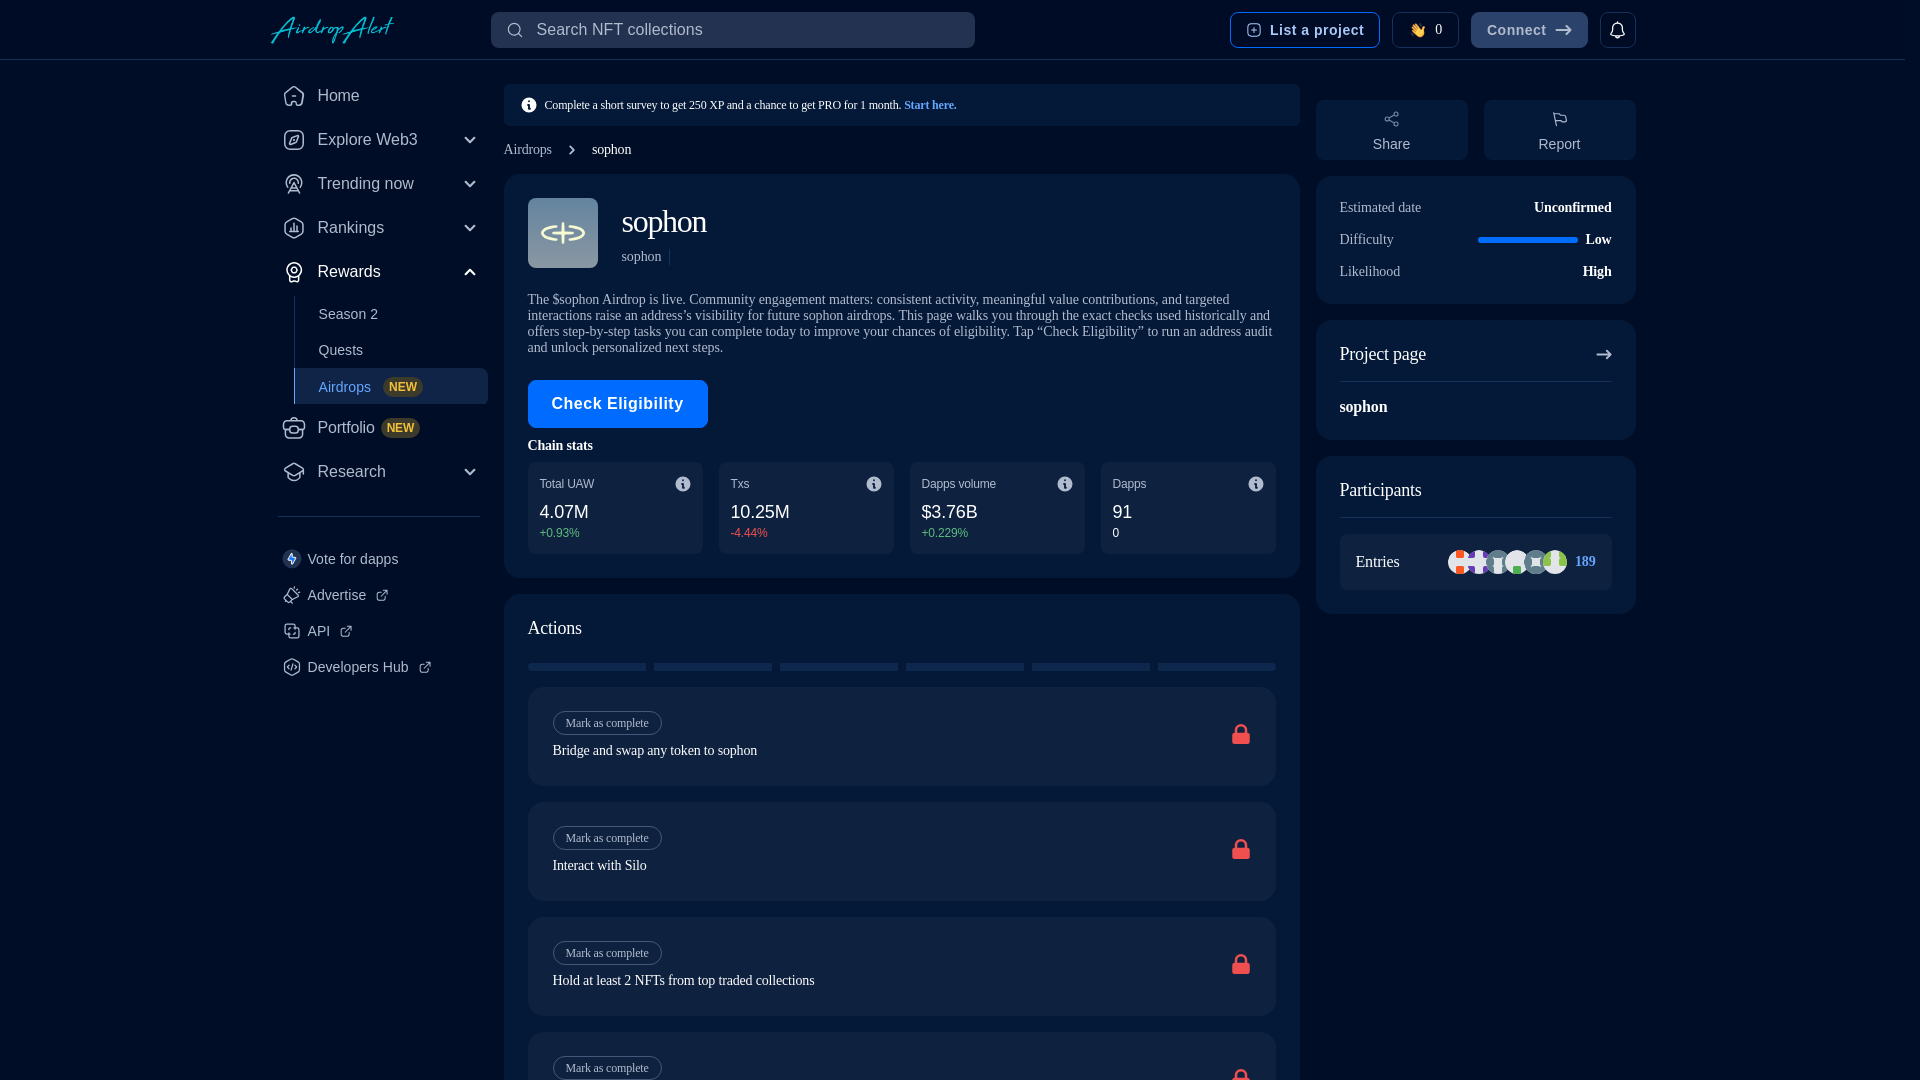Click the survey banner info icon
Screen dimensions: 1920x1080
(x=529, y=105)
